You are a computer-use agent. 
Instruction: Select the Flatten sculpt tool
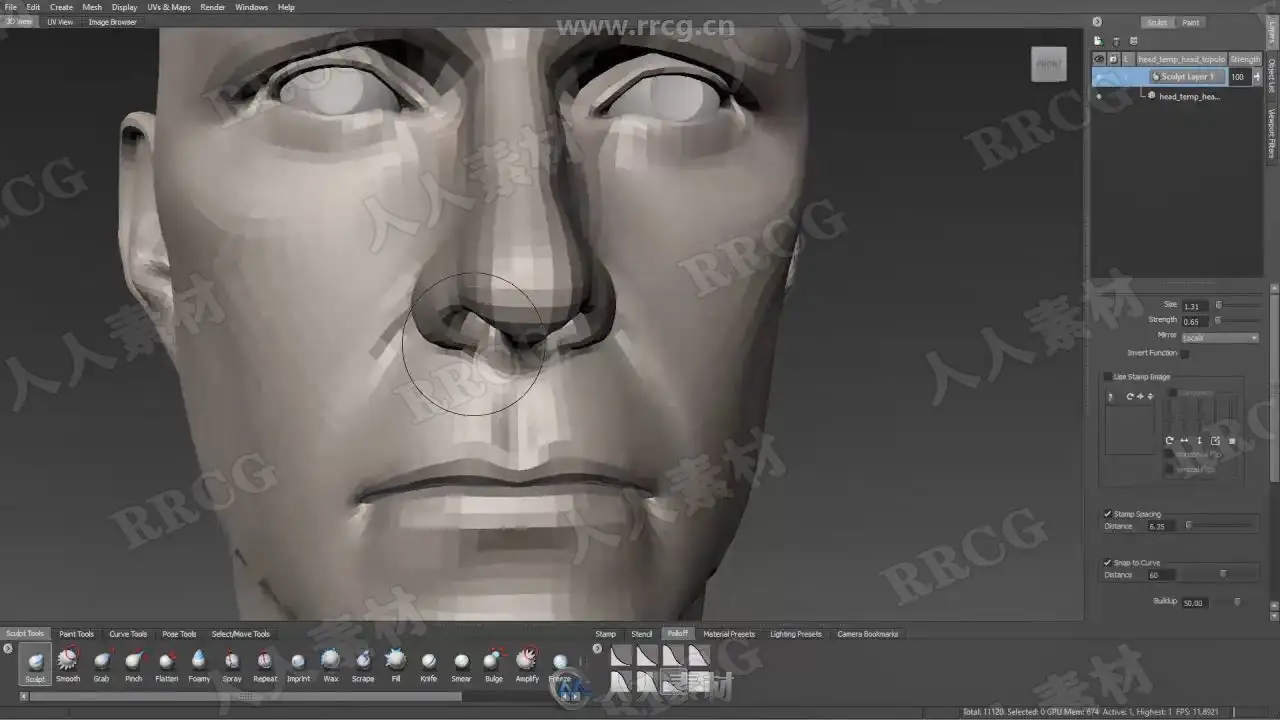click(166, 664)
